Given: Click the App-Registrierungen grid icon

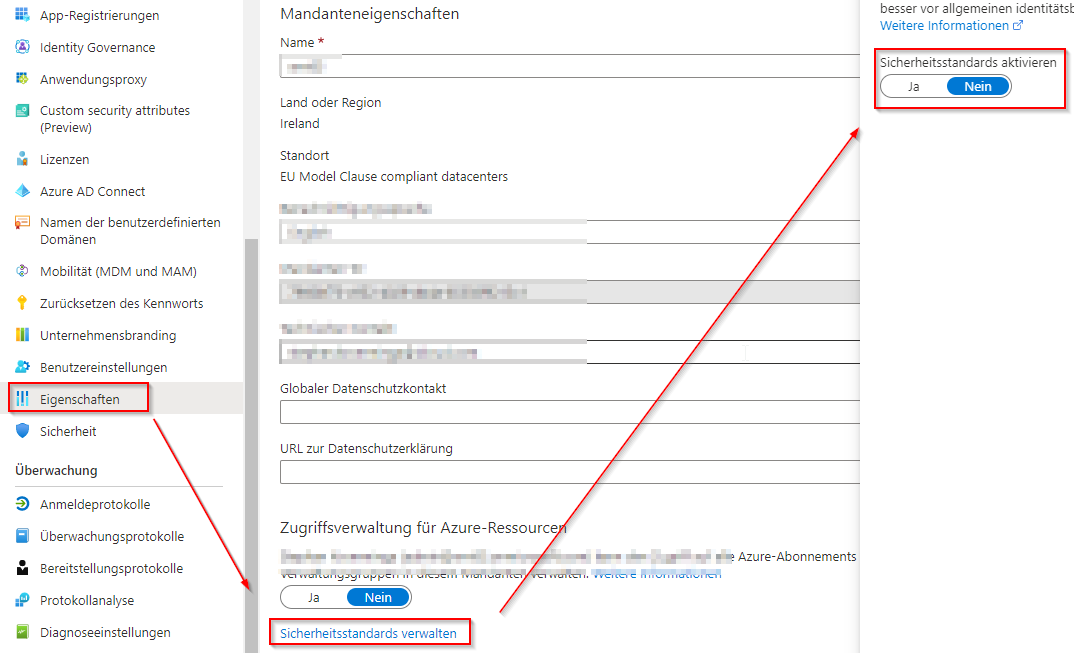Looking at the screenshot, I should click(x=22, y=16).
